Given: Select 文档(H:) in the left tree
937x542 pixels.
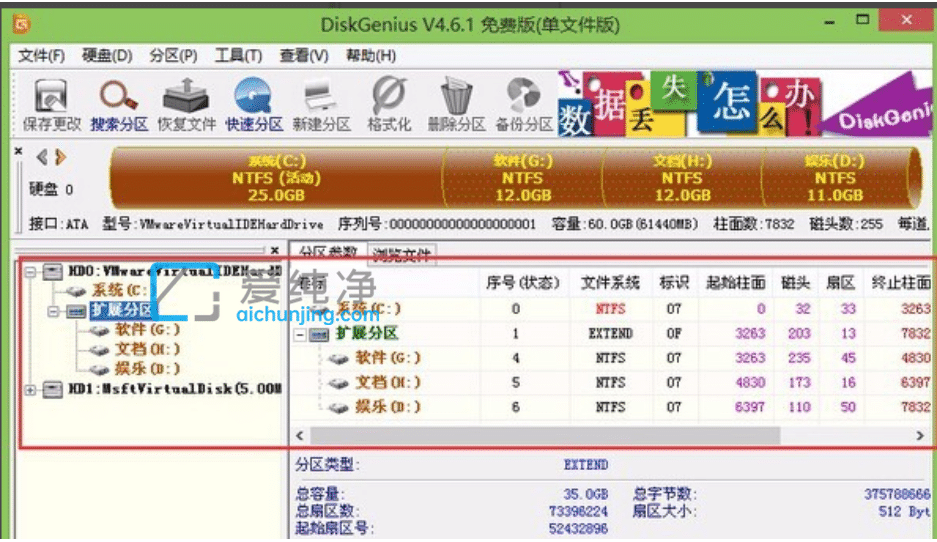Looking at the screenshot, I should tap(147, 349).
